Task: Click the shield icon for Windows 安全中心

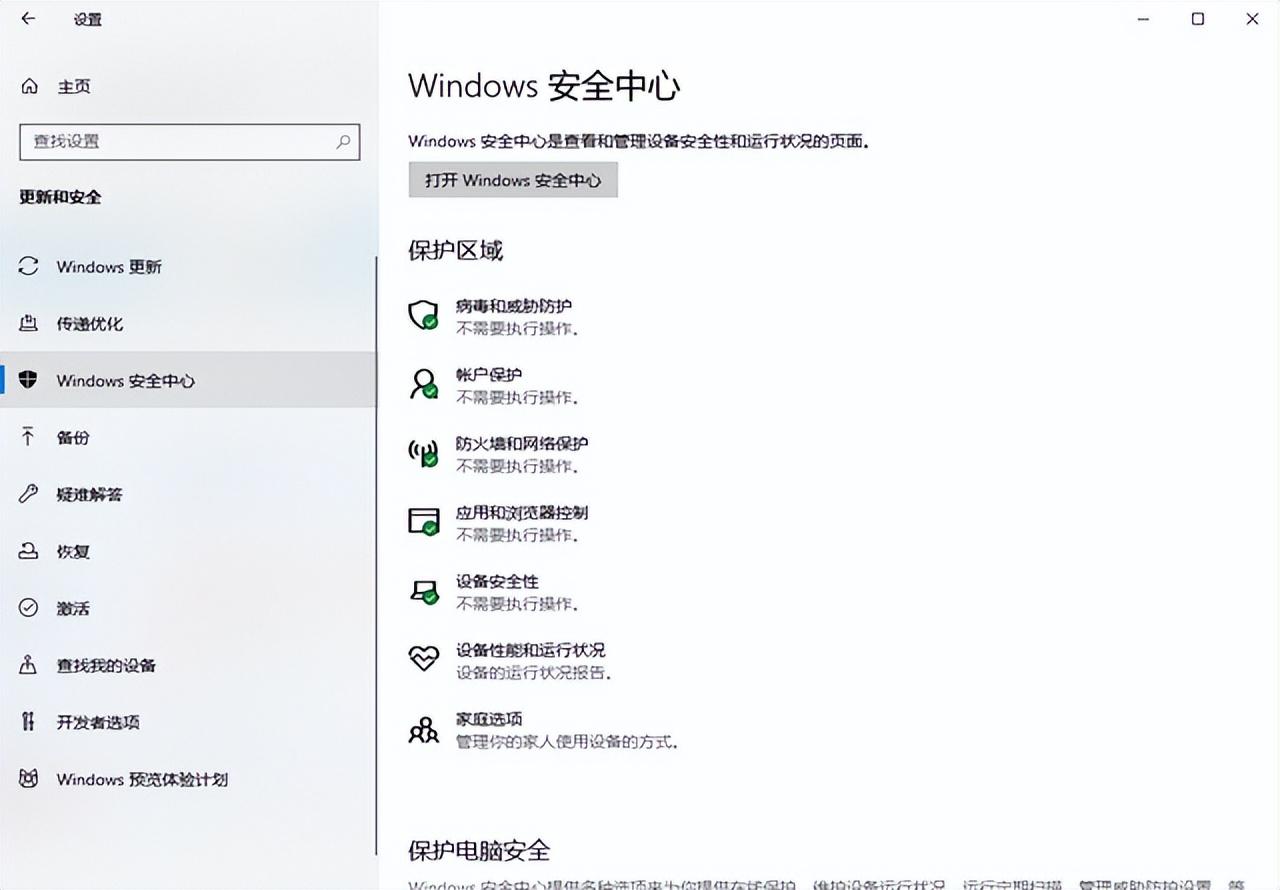Action: pos(29,380)
